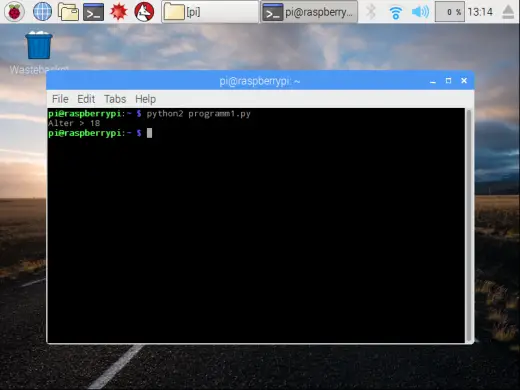Image resolution: width=520 pixels, height=390 pixels.
Task: Open the Wi-Fi network menu
Action: 396,12
